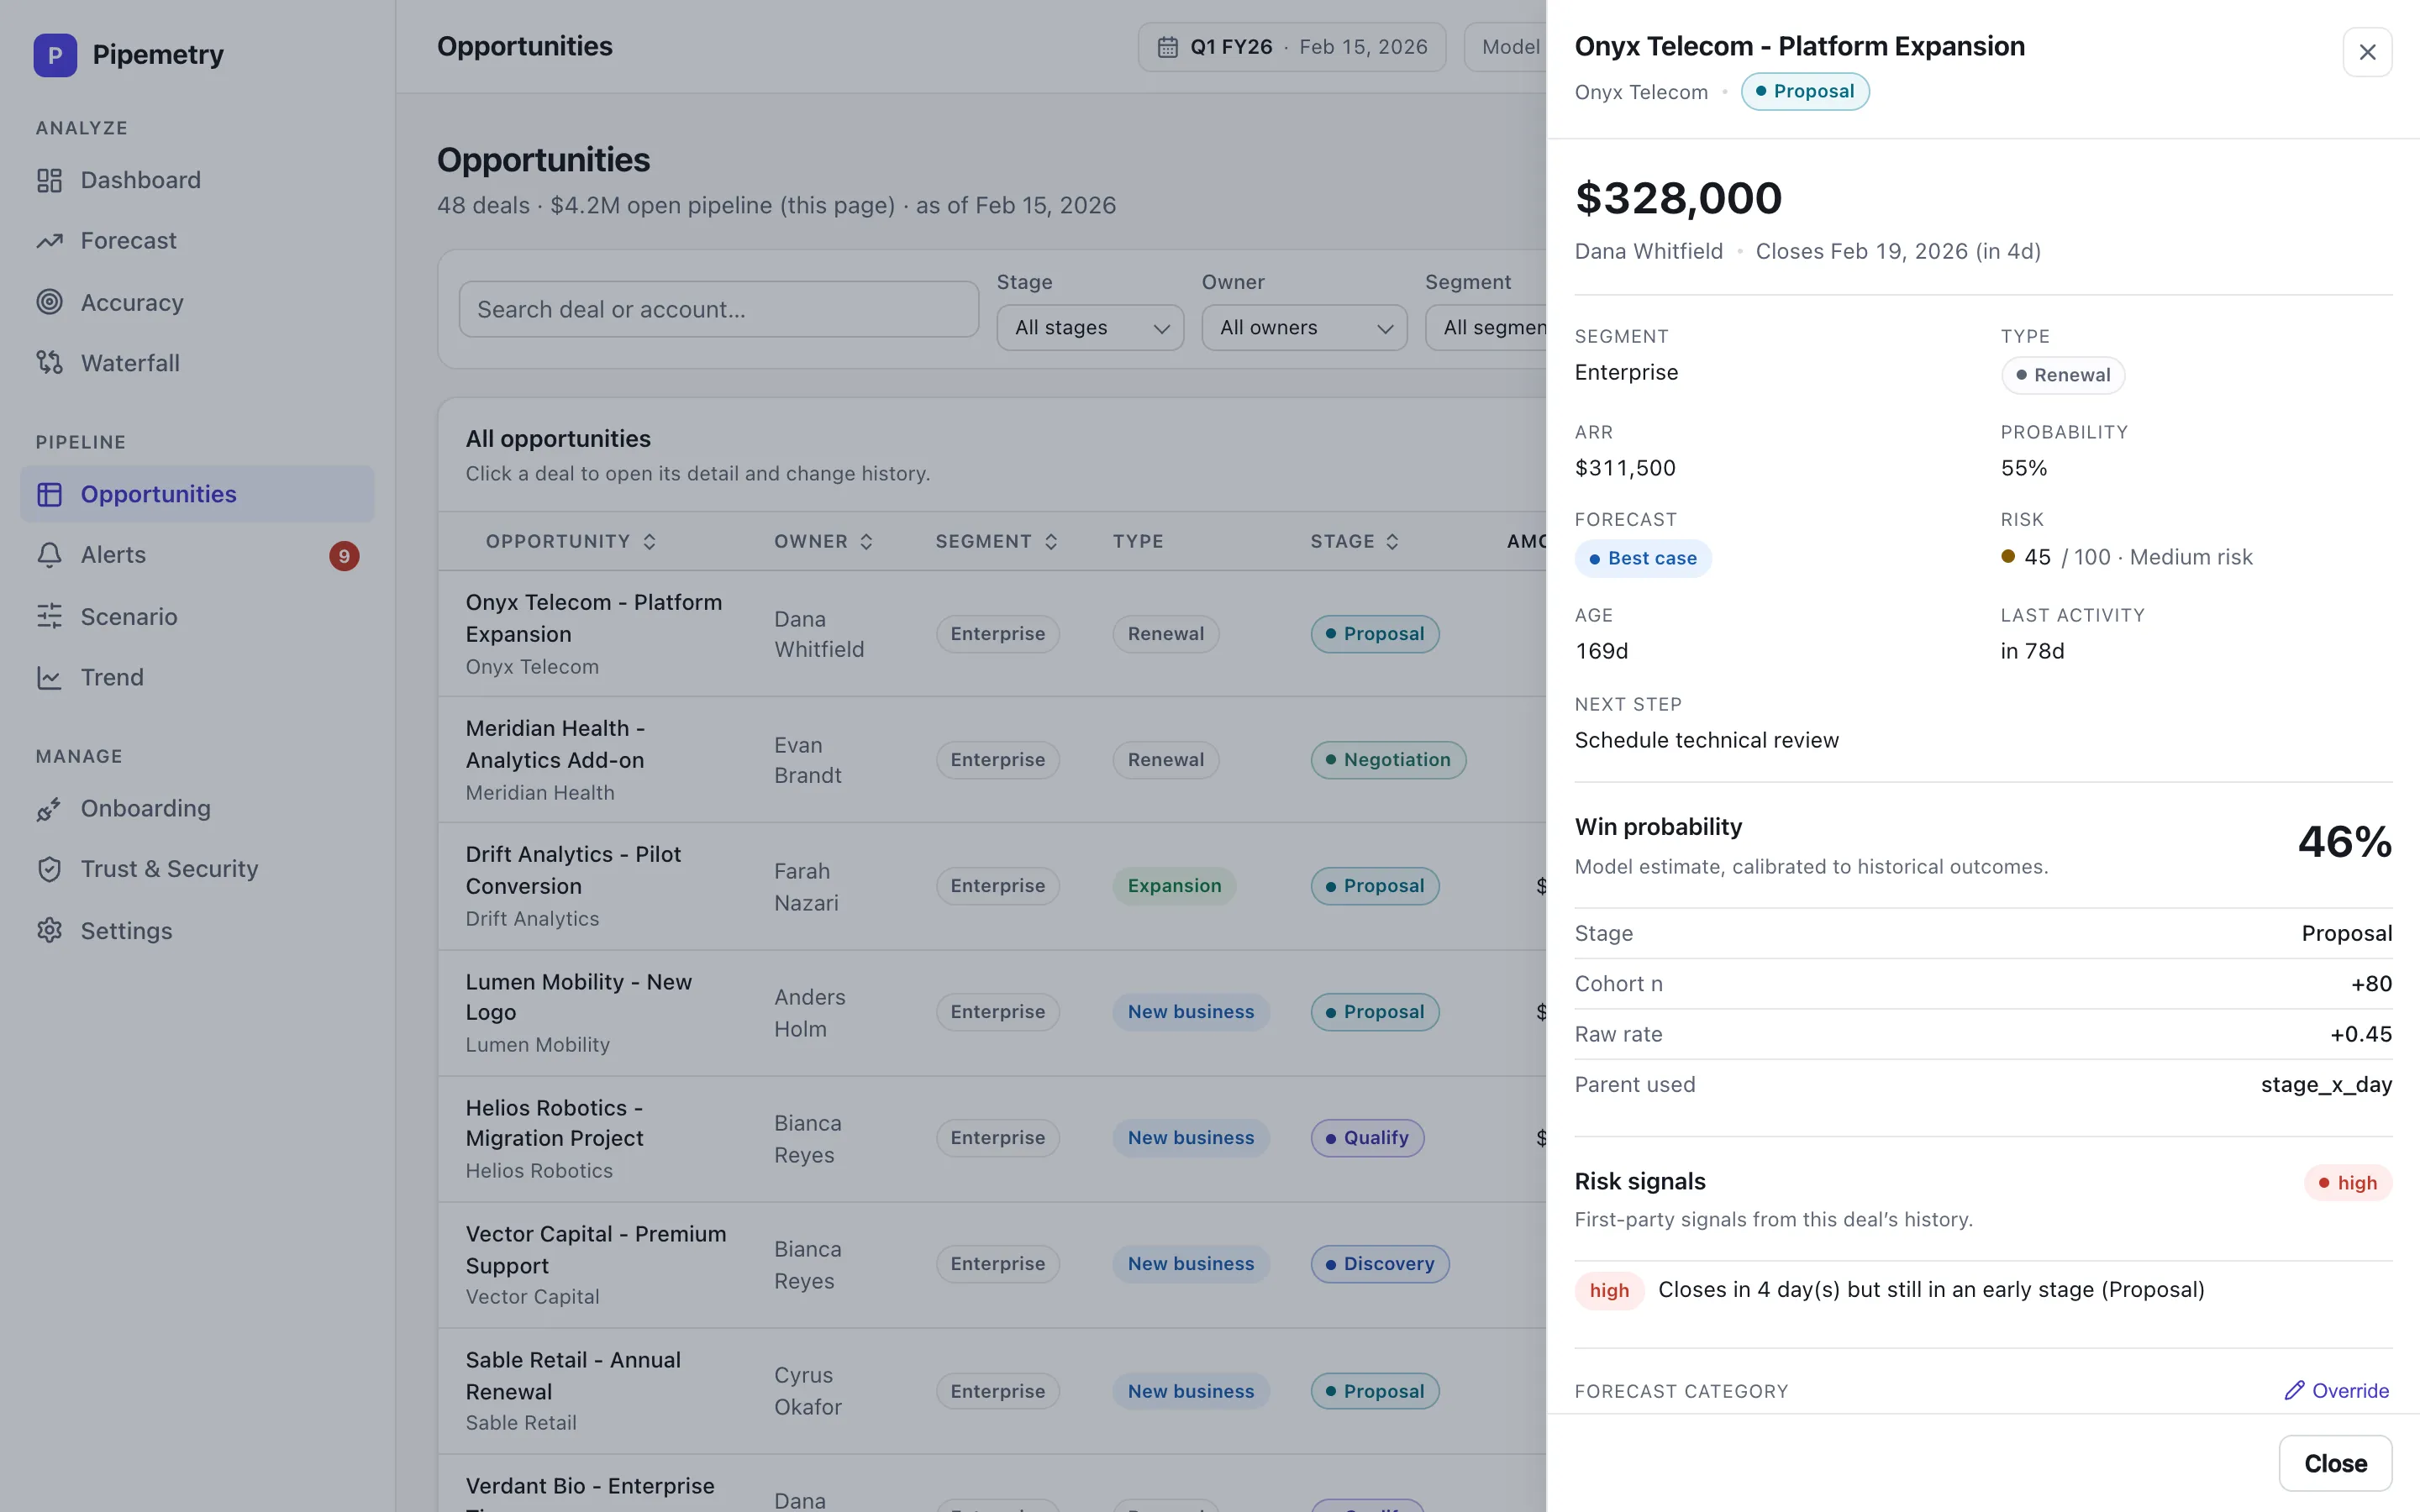Open Waterfall page
The height and width of the screenshot is (1512, 2420).
click(x=197, y=363)
